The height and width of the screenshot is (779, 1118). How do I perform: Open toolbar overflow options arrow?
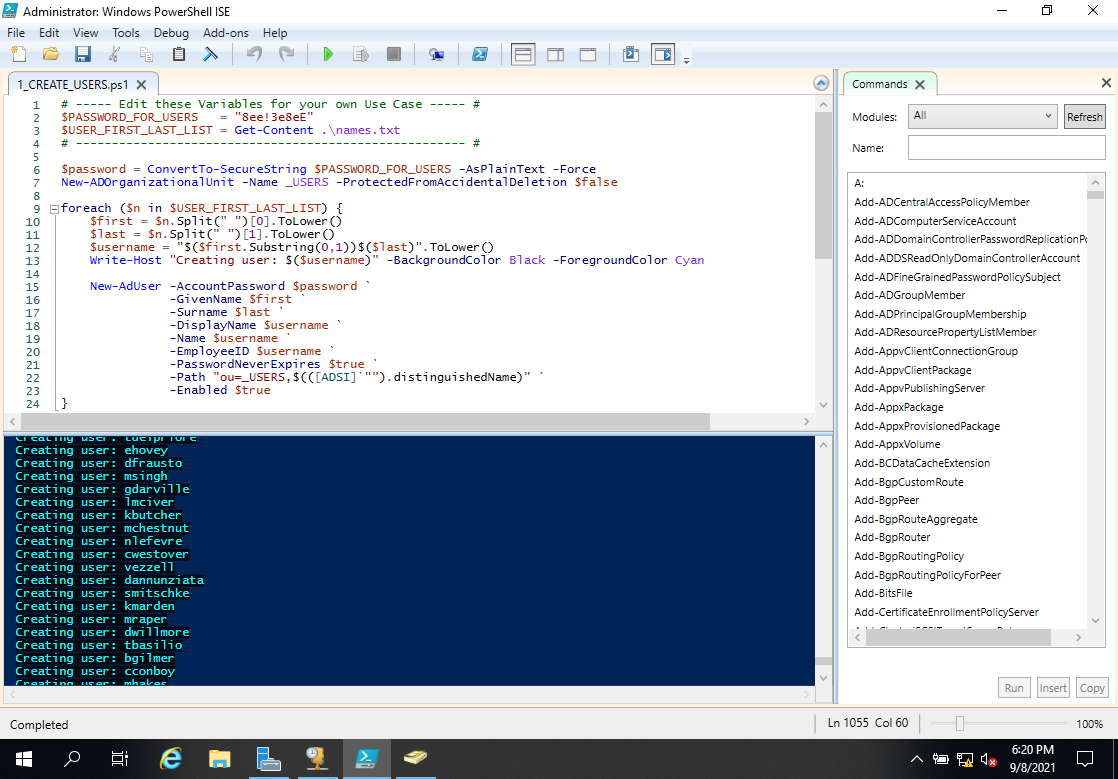point(687,60)
